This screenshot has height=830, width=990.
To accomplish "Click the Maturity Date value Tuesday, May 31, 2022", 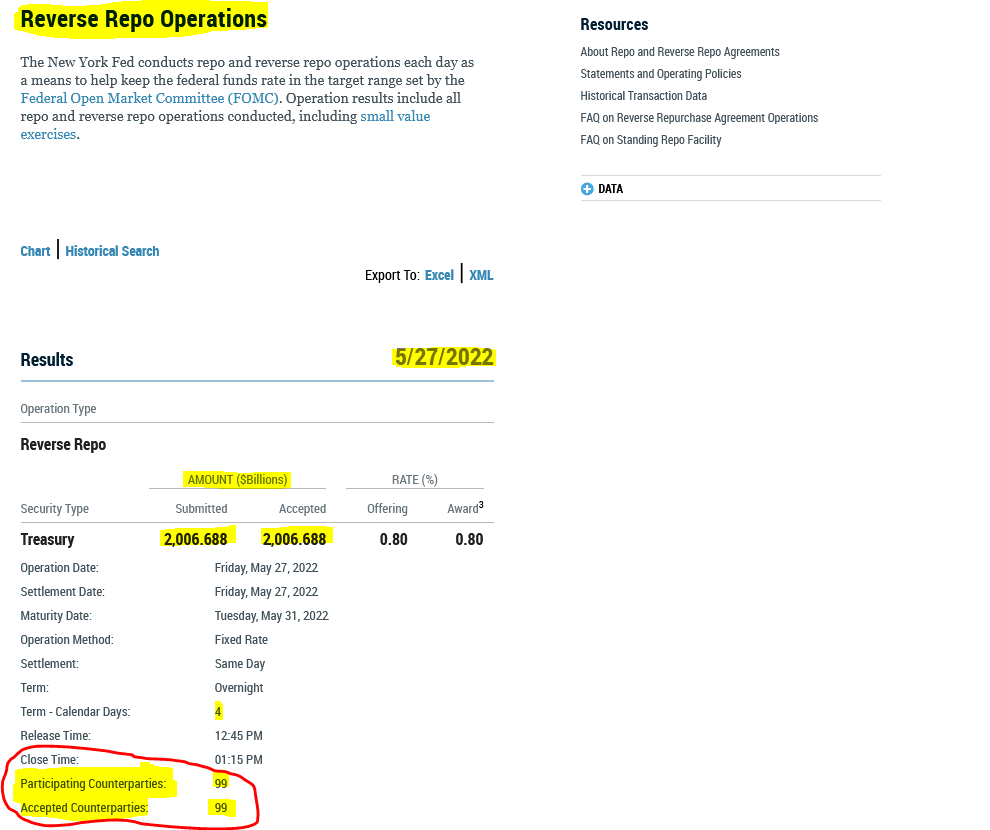I will point(271,616).
